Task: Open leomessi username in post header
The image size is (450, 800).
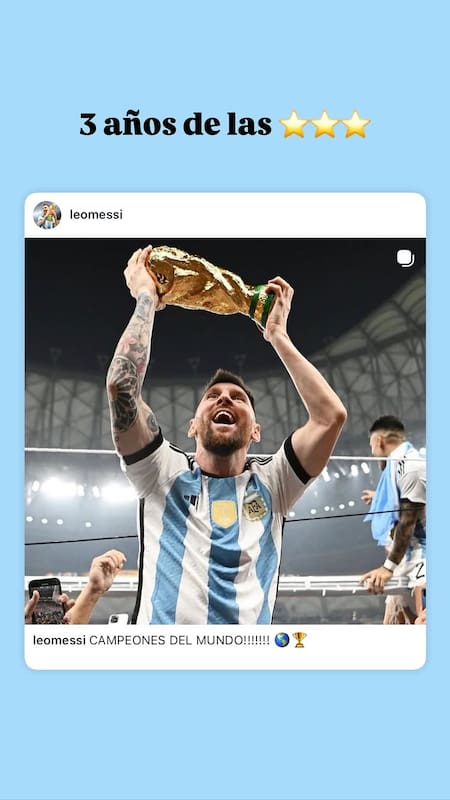Action: point(96,215)
